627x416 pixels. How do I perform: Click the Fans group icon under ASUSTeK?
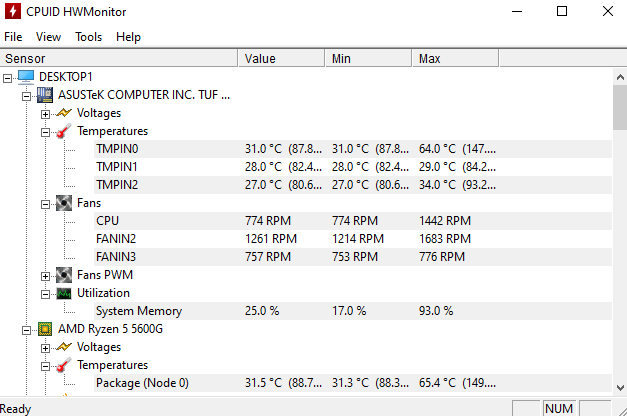(64, 203)
